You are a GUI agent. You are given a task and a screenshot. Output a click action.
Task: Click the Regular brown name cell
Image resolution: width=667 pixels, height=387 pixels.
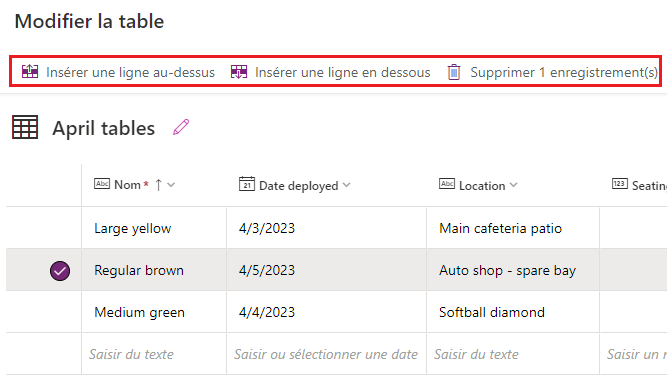click(154, 270)
